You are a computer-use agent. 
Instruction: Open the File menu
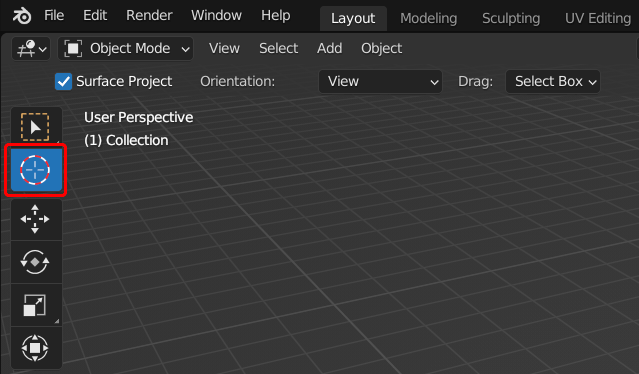pyautogui.click(x=54, y=15)
